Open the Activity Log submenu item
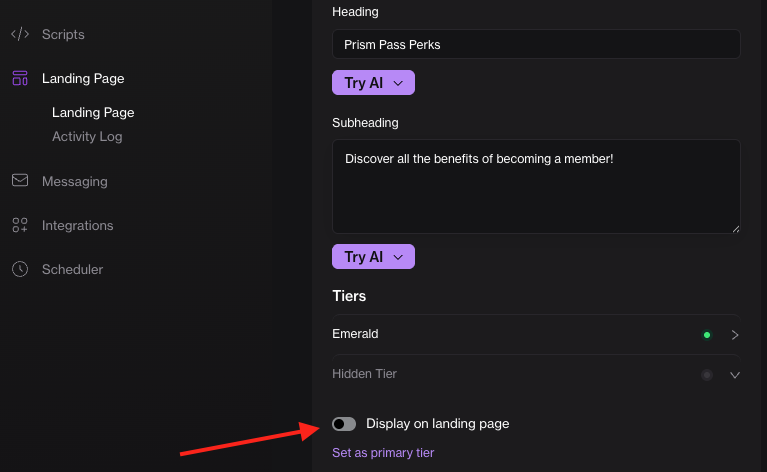This screenshot has height=472, width=767. click(x=87, y=136)
